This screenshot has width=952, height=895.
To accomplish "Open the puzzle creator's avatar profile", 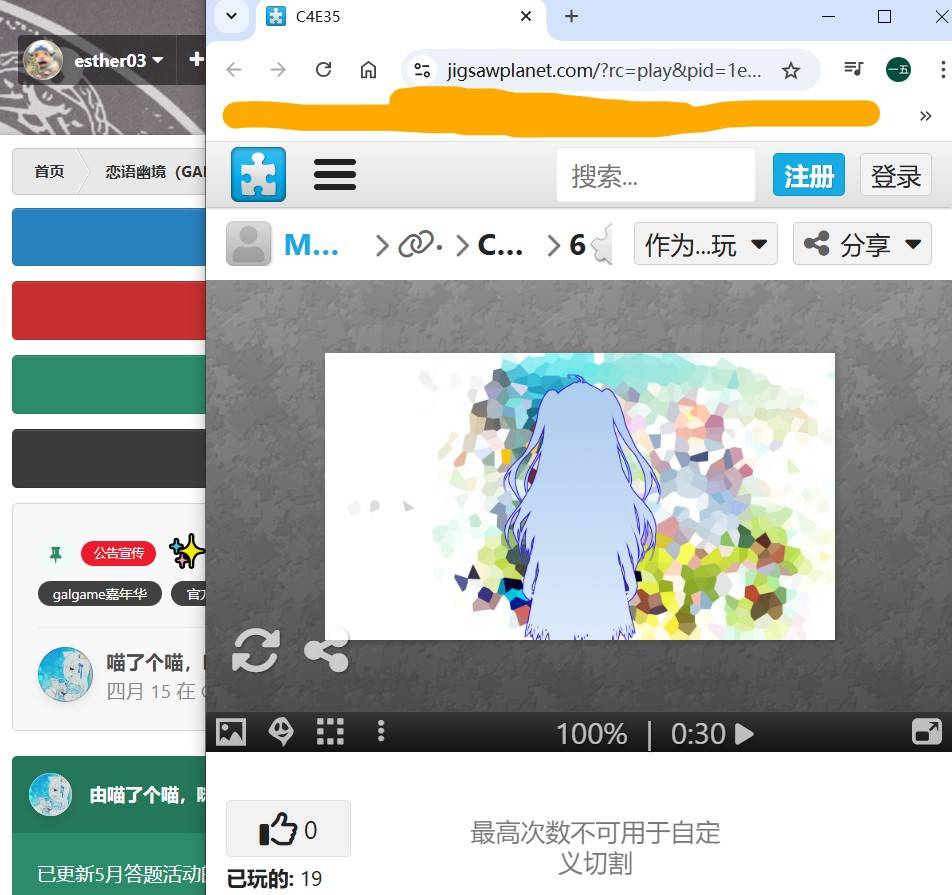I will 249,244.
